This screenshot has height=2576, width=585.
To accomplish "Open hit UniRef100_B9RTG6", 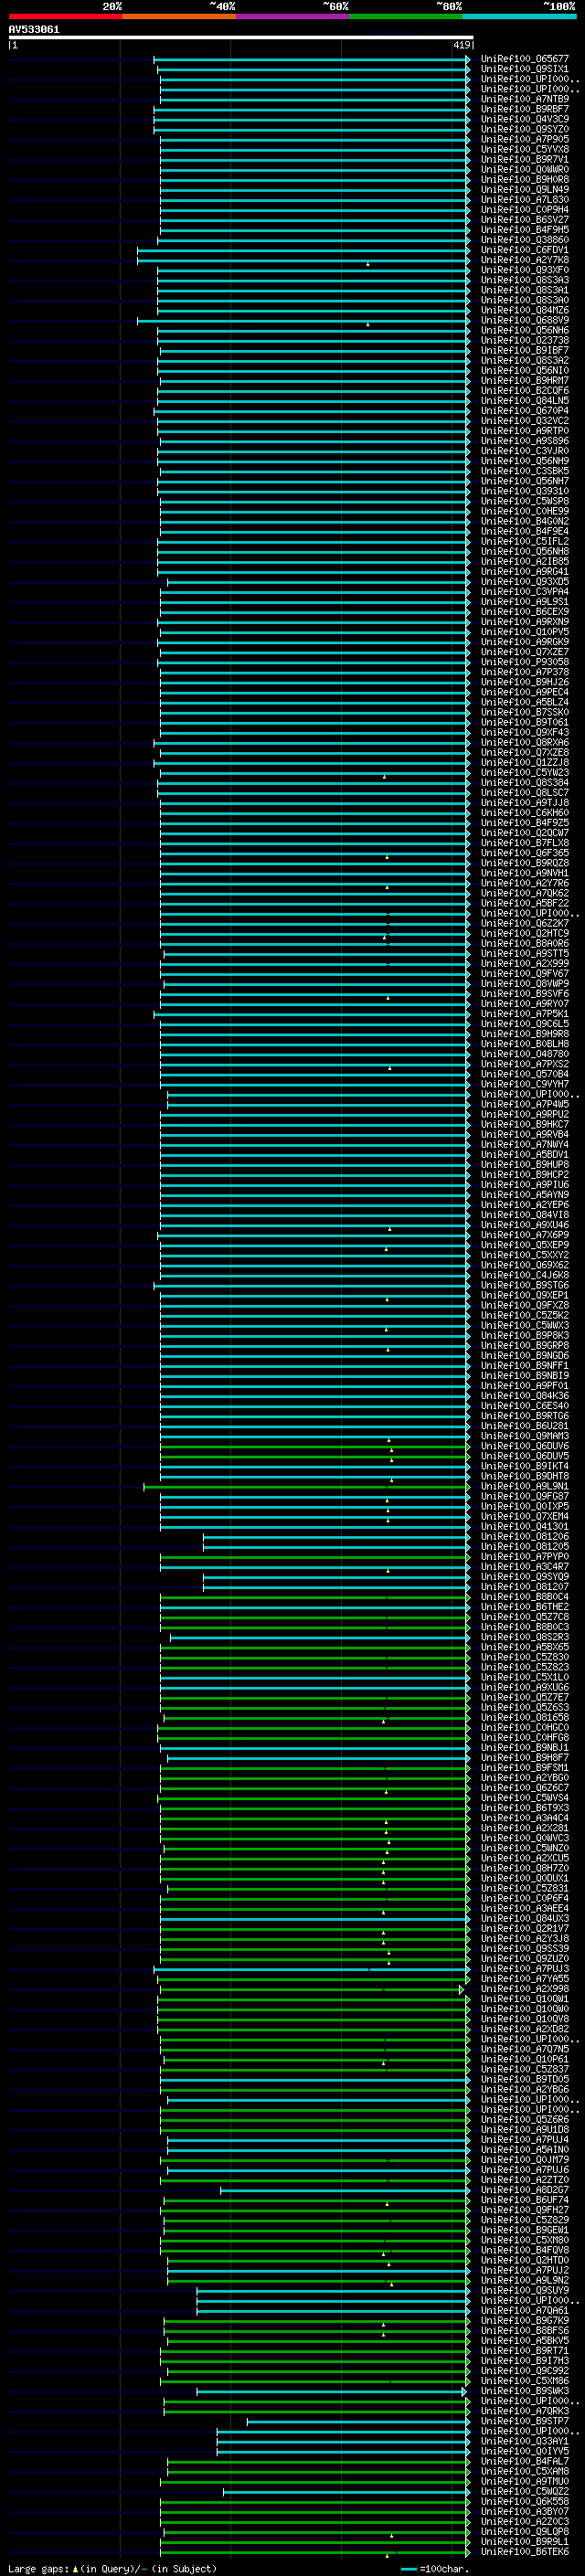I will (x=525, y=1415).
